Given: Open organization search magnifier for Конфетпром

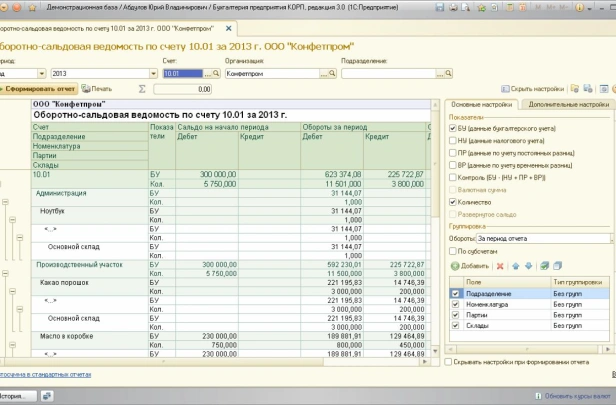Looking at the screenshot, I should (x=332, y=73).
